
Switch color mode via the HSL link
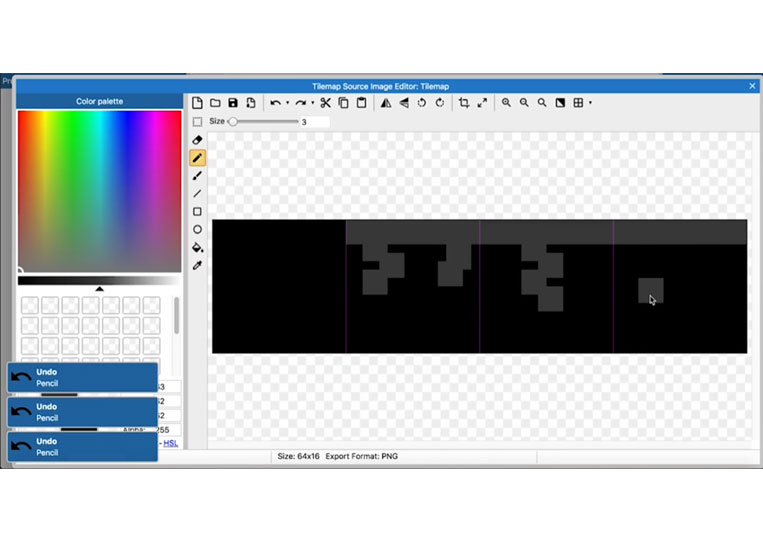[x=171, y=443]
